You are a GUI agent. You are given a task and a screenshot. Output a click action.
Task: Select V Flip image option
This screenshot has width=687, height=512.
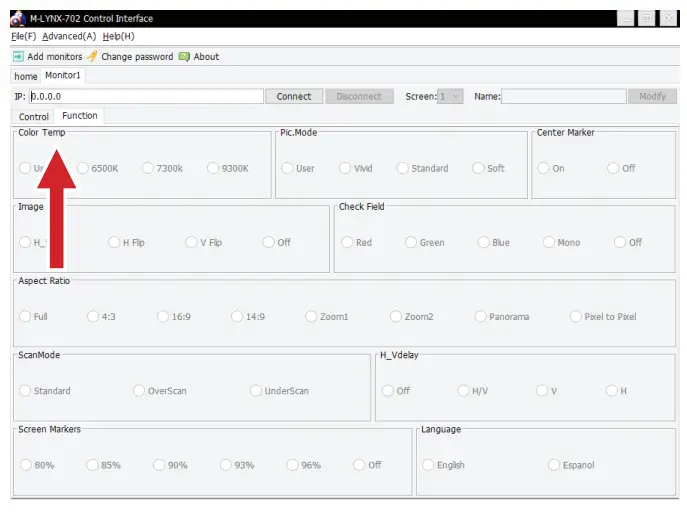point(204,242)
